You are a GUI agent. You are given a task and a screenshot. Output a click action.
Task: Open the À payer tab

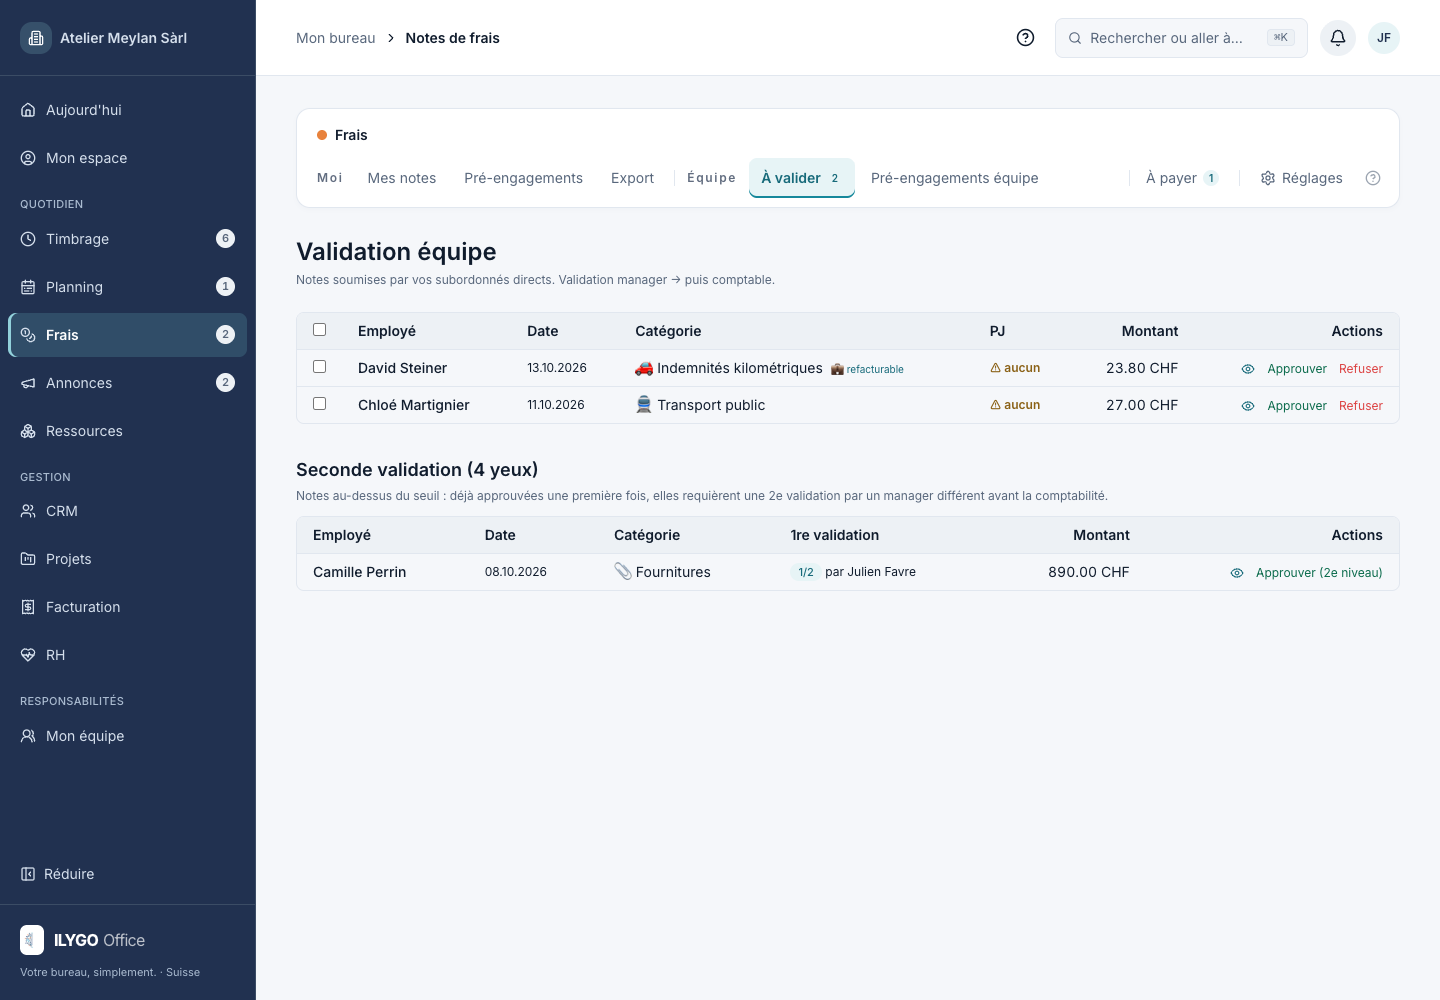pyautogui.click(x=1182, y=178)
